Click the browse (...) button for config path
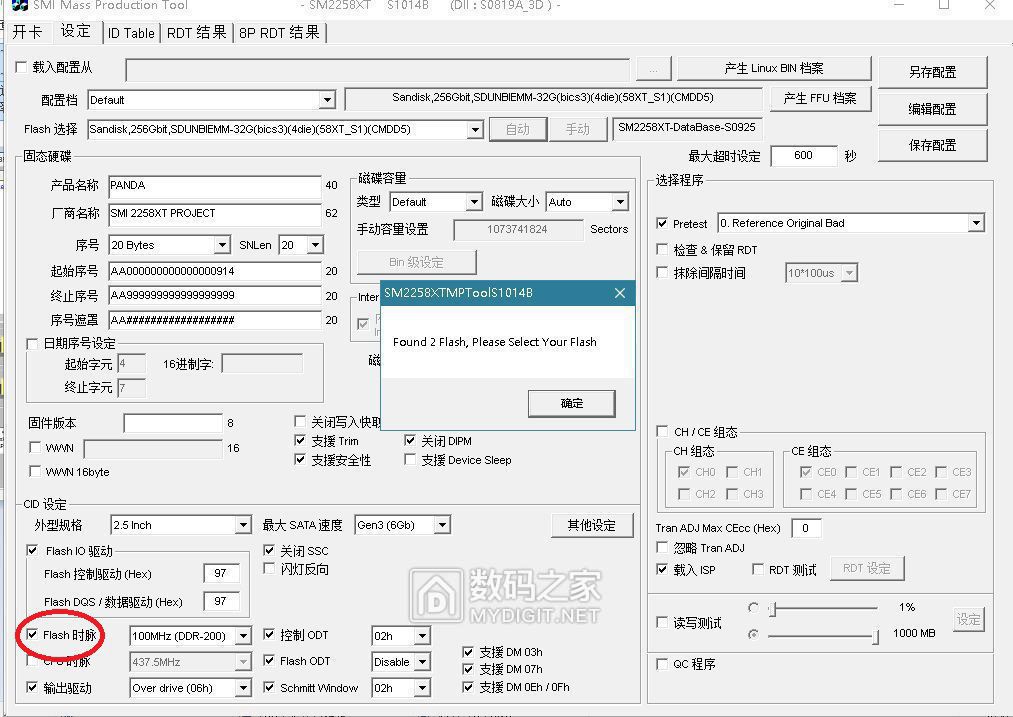 tap(654, 69)
